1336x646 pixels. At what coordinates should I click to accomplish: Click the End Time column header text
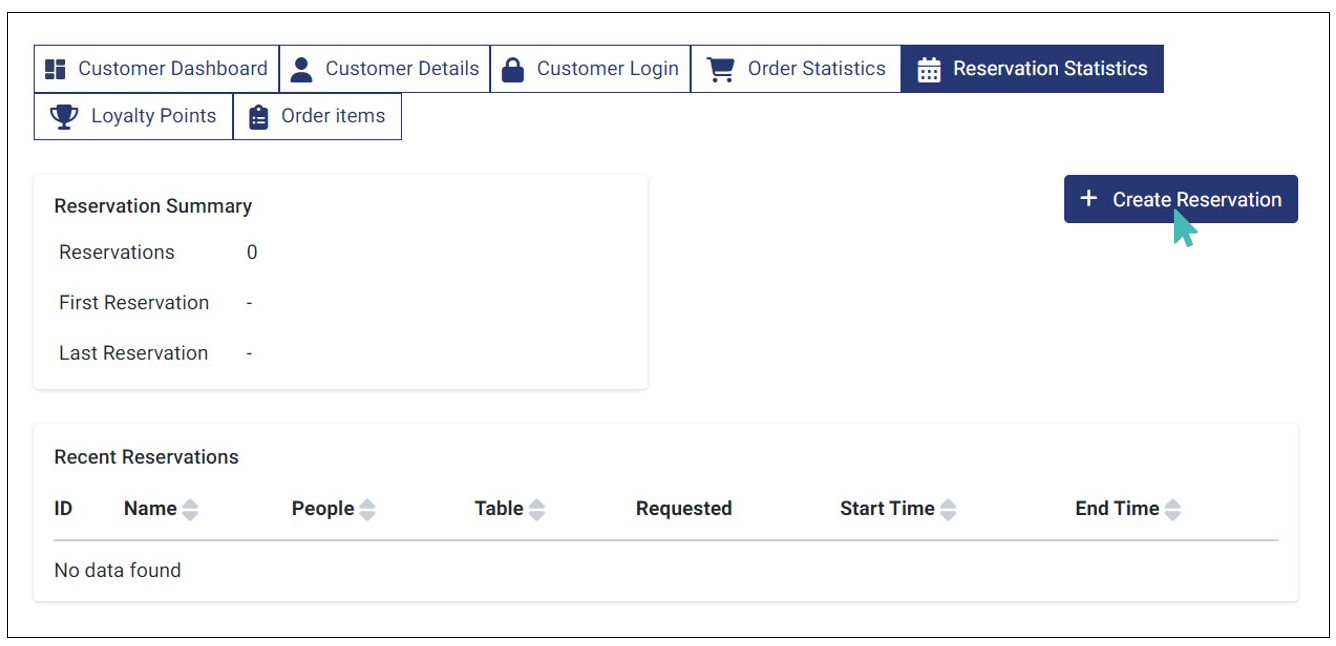coord(1117,508)
